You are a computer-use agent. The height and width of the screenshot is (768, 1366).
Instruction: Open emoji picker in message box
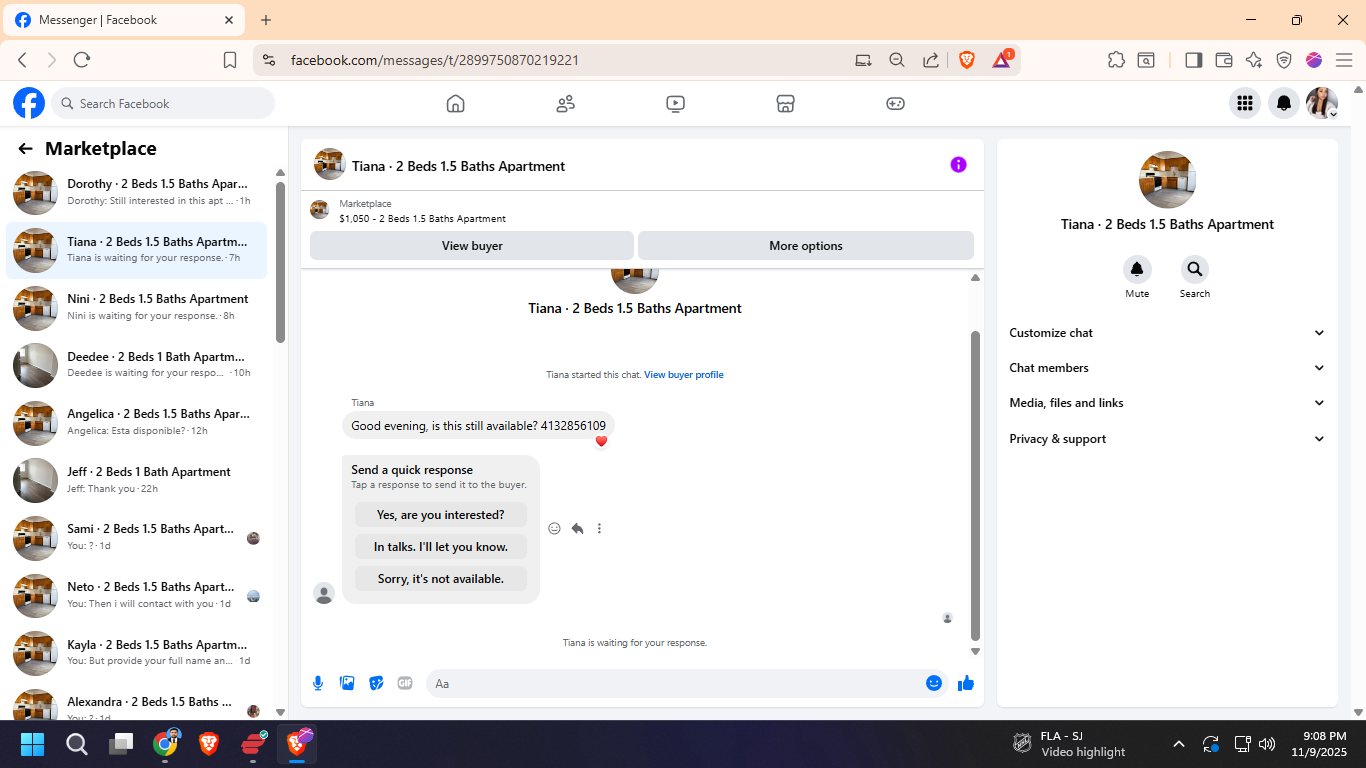(x=934, y=683)
